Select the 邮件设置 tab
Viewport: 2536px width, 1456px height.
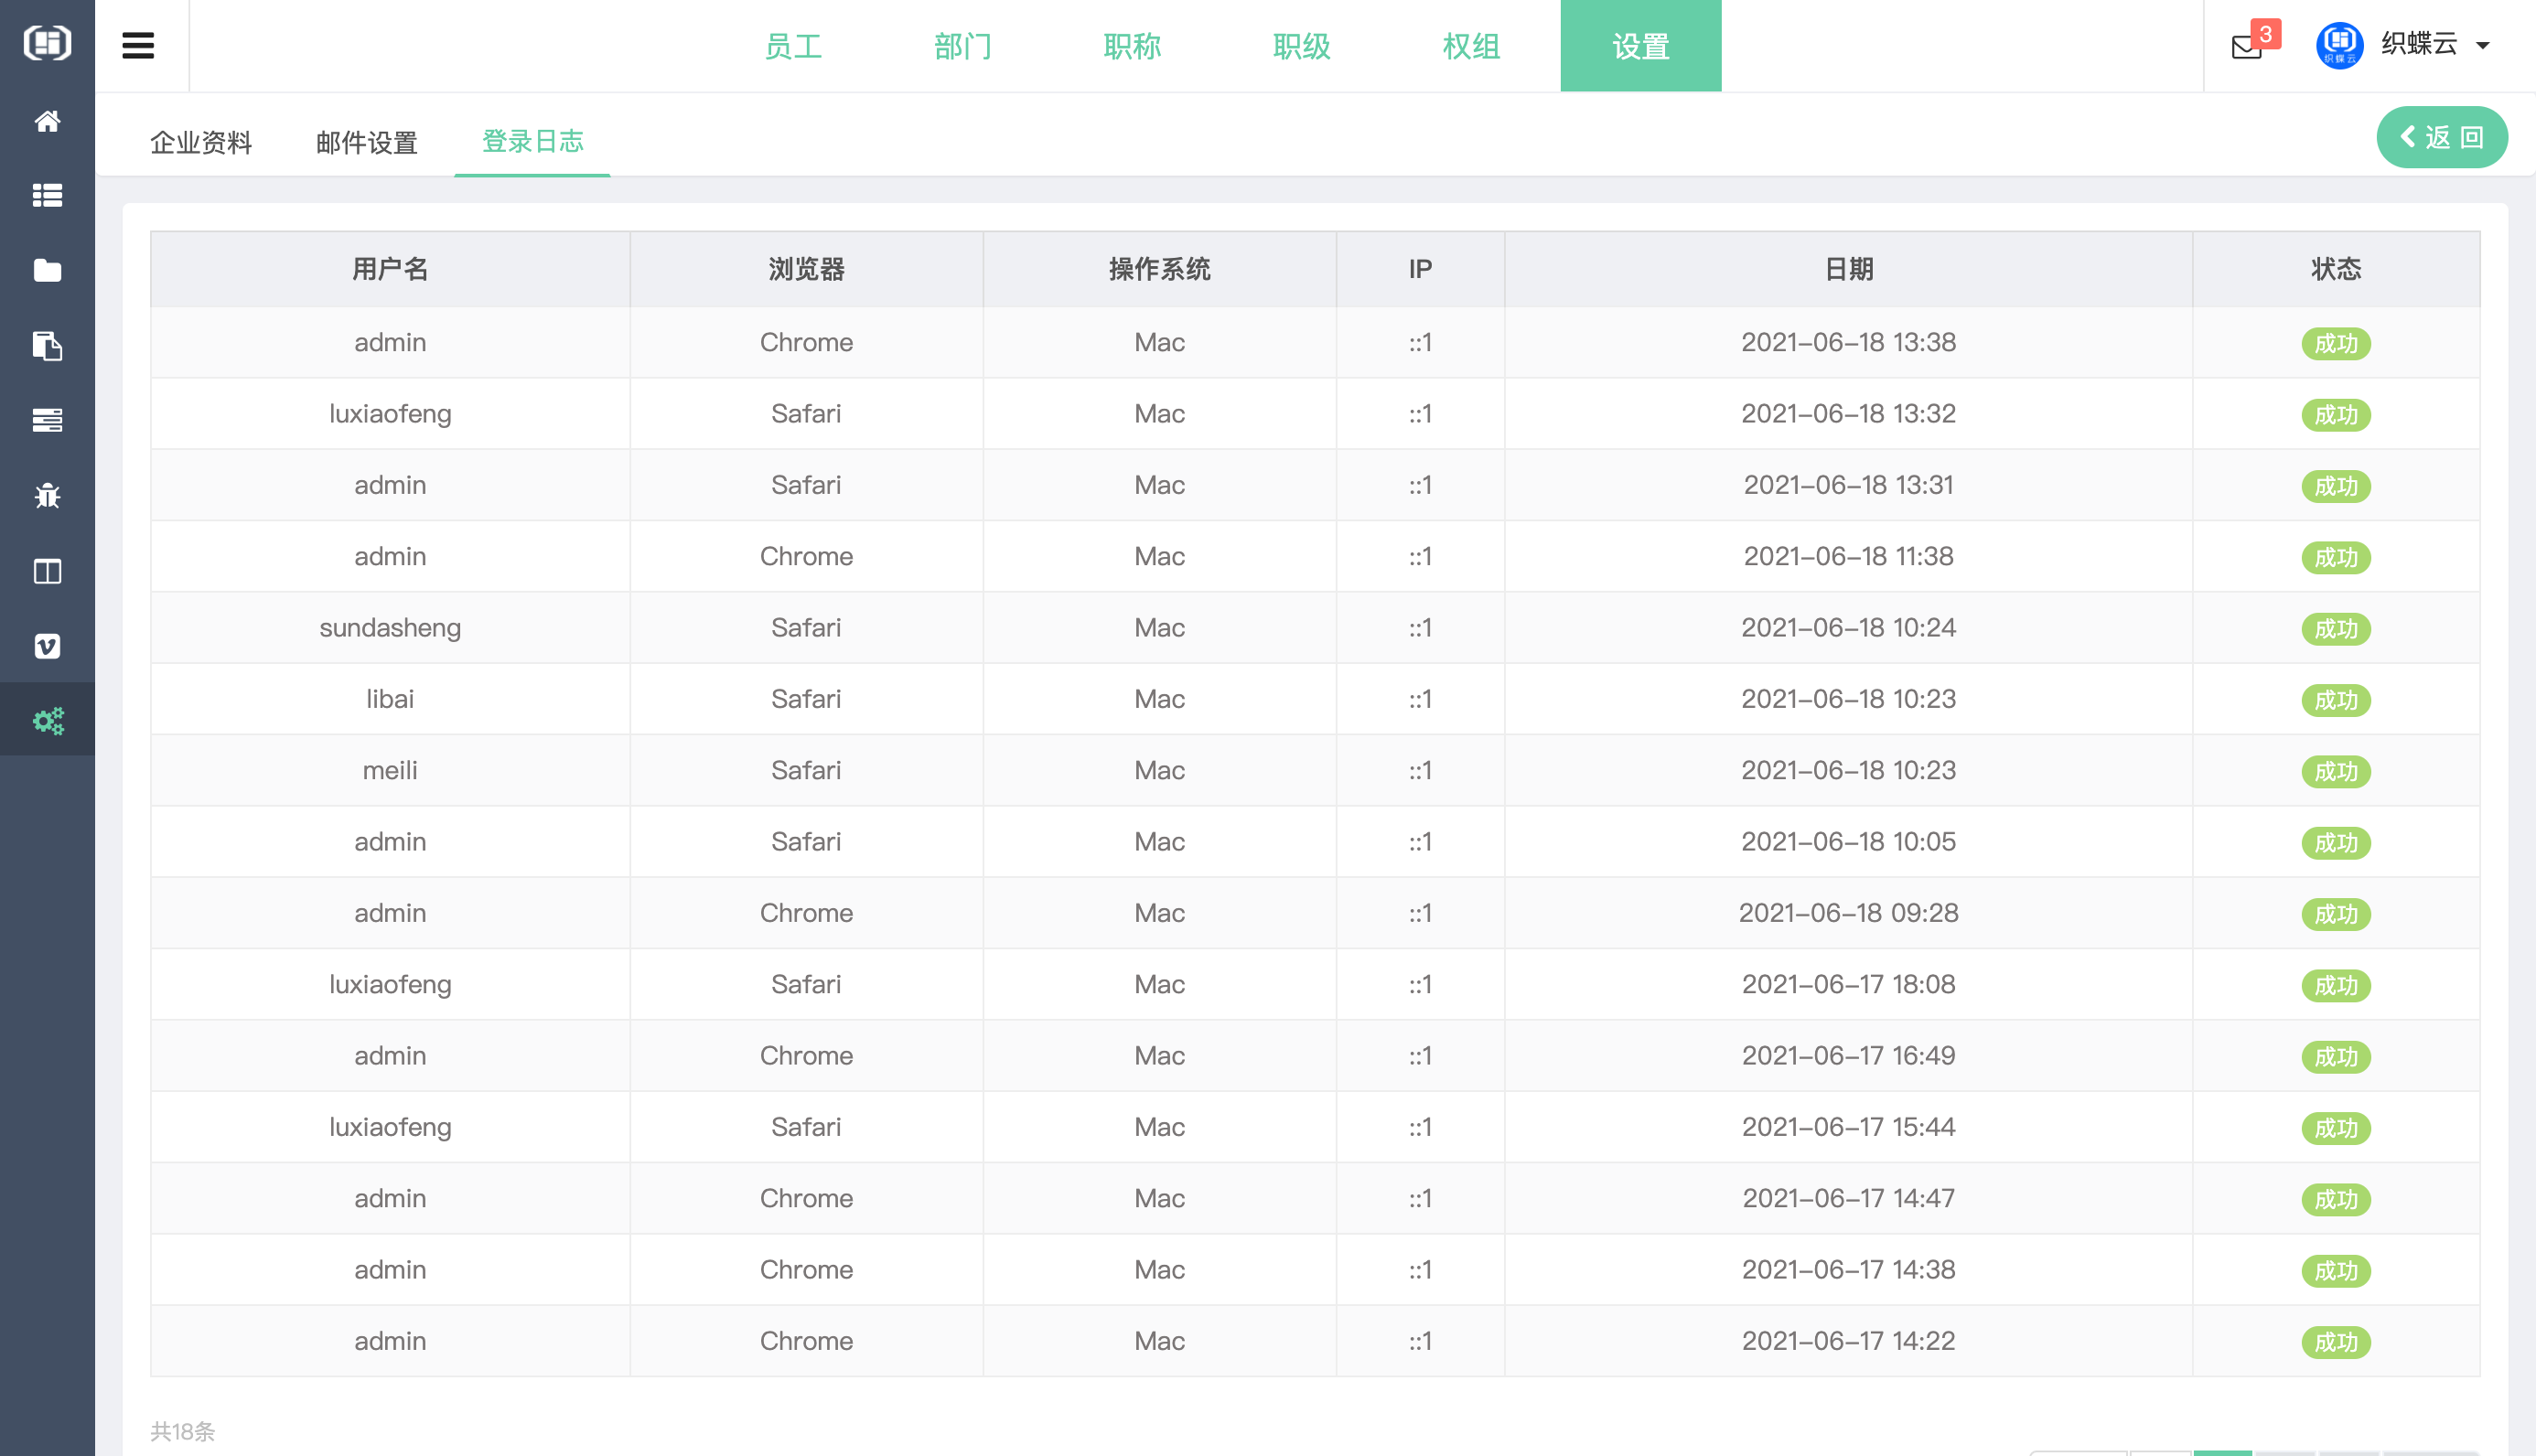(x=366, y=142)
